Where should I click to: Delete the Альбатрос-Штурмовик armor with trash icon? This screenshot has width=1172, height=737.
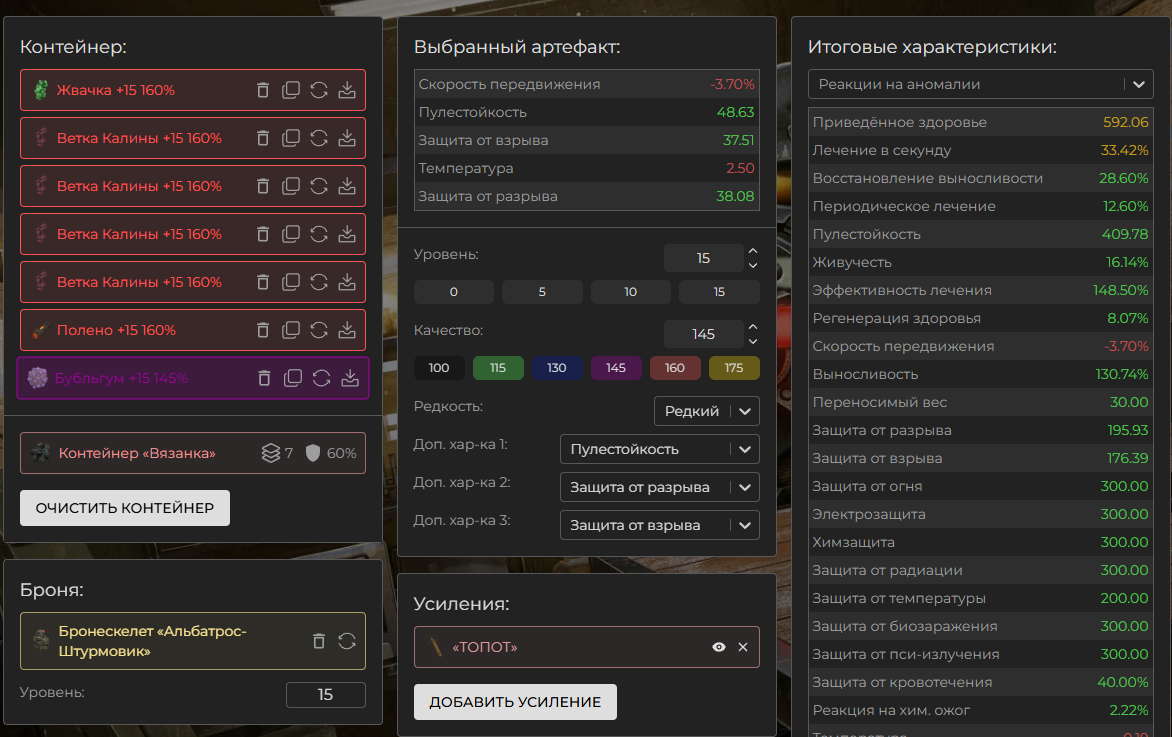(319, 641)
